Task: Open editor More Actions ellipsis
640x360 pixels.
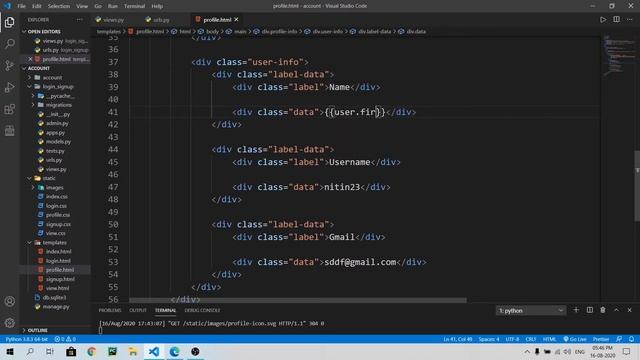Action: point(630,20)
